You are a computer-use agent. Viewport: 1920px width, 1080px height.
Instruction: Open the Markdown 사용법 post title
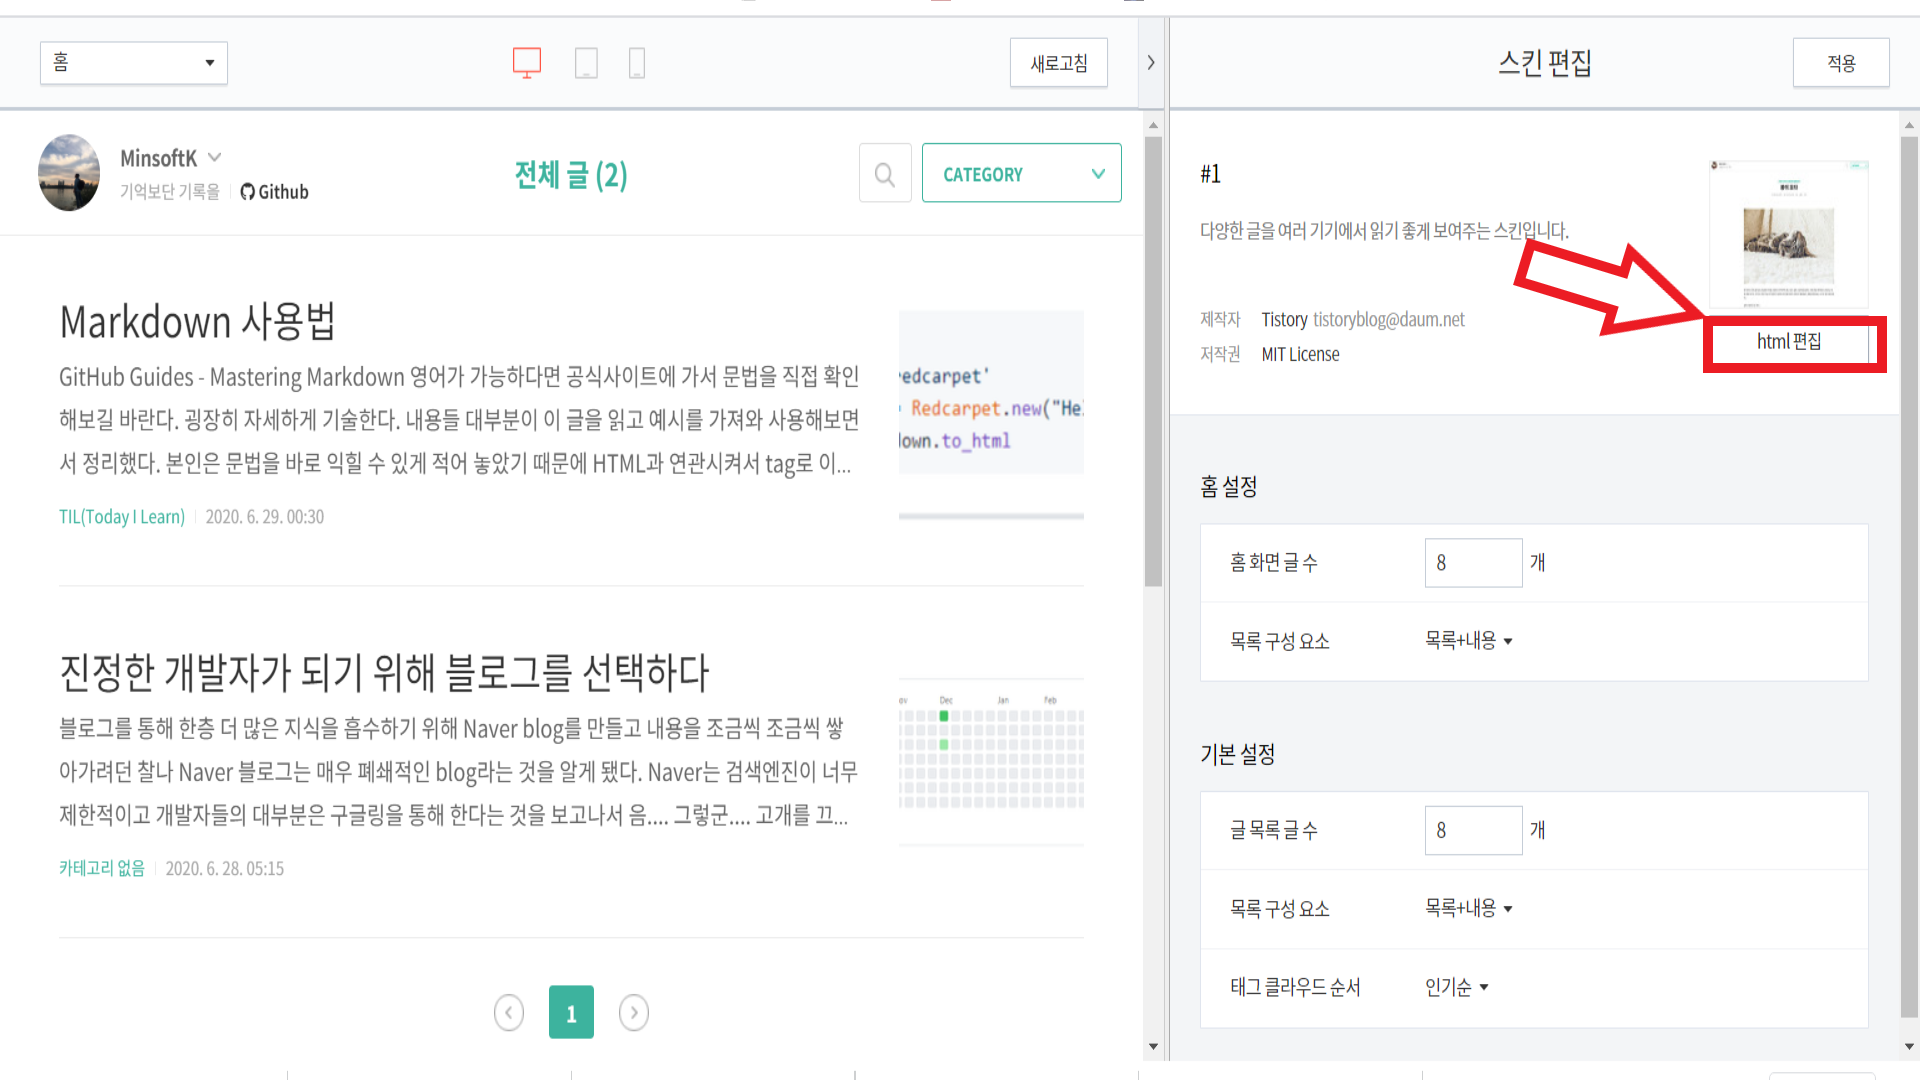coord(197,322)
